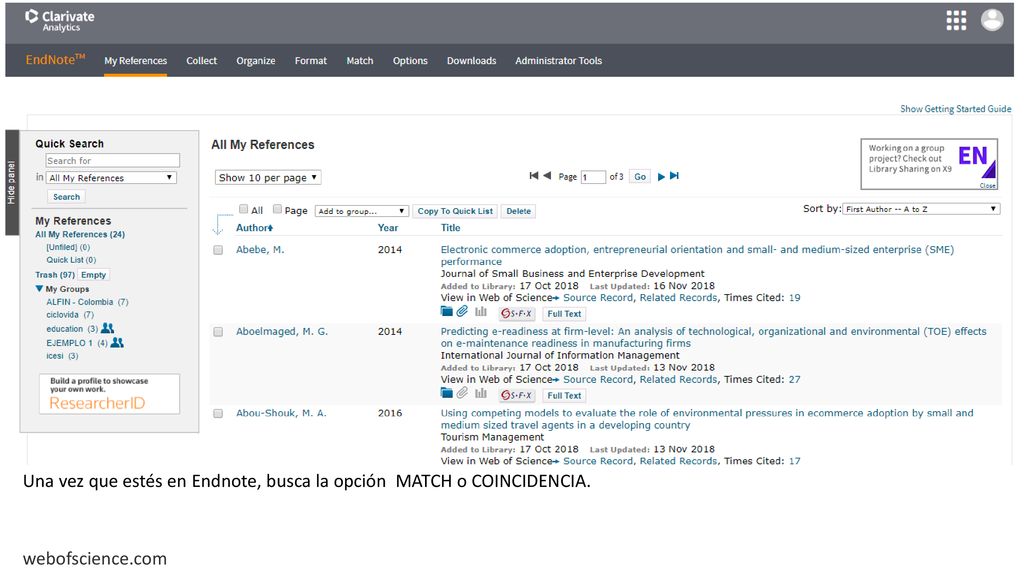Click the Go page button

point(640,176)
